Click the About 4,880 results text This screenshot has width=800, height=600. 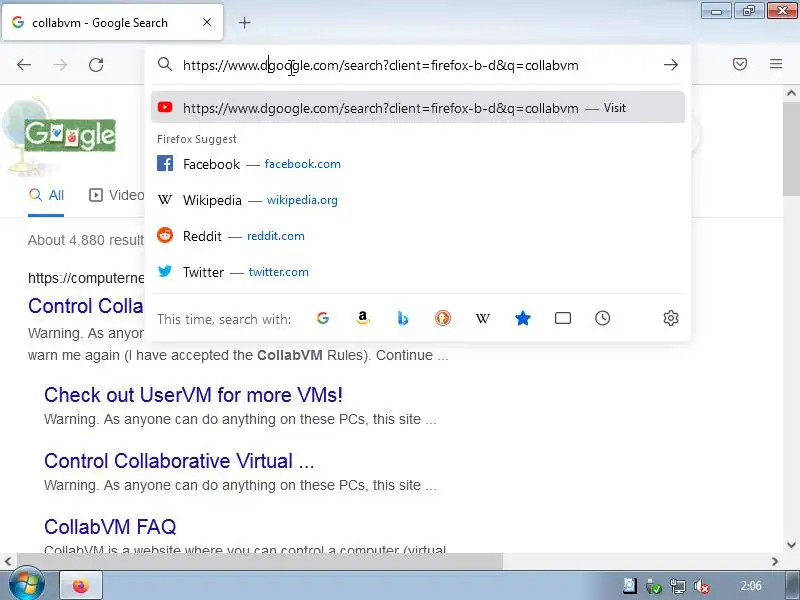point(86,240)
